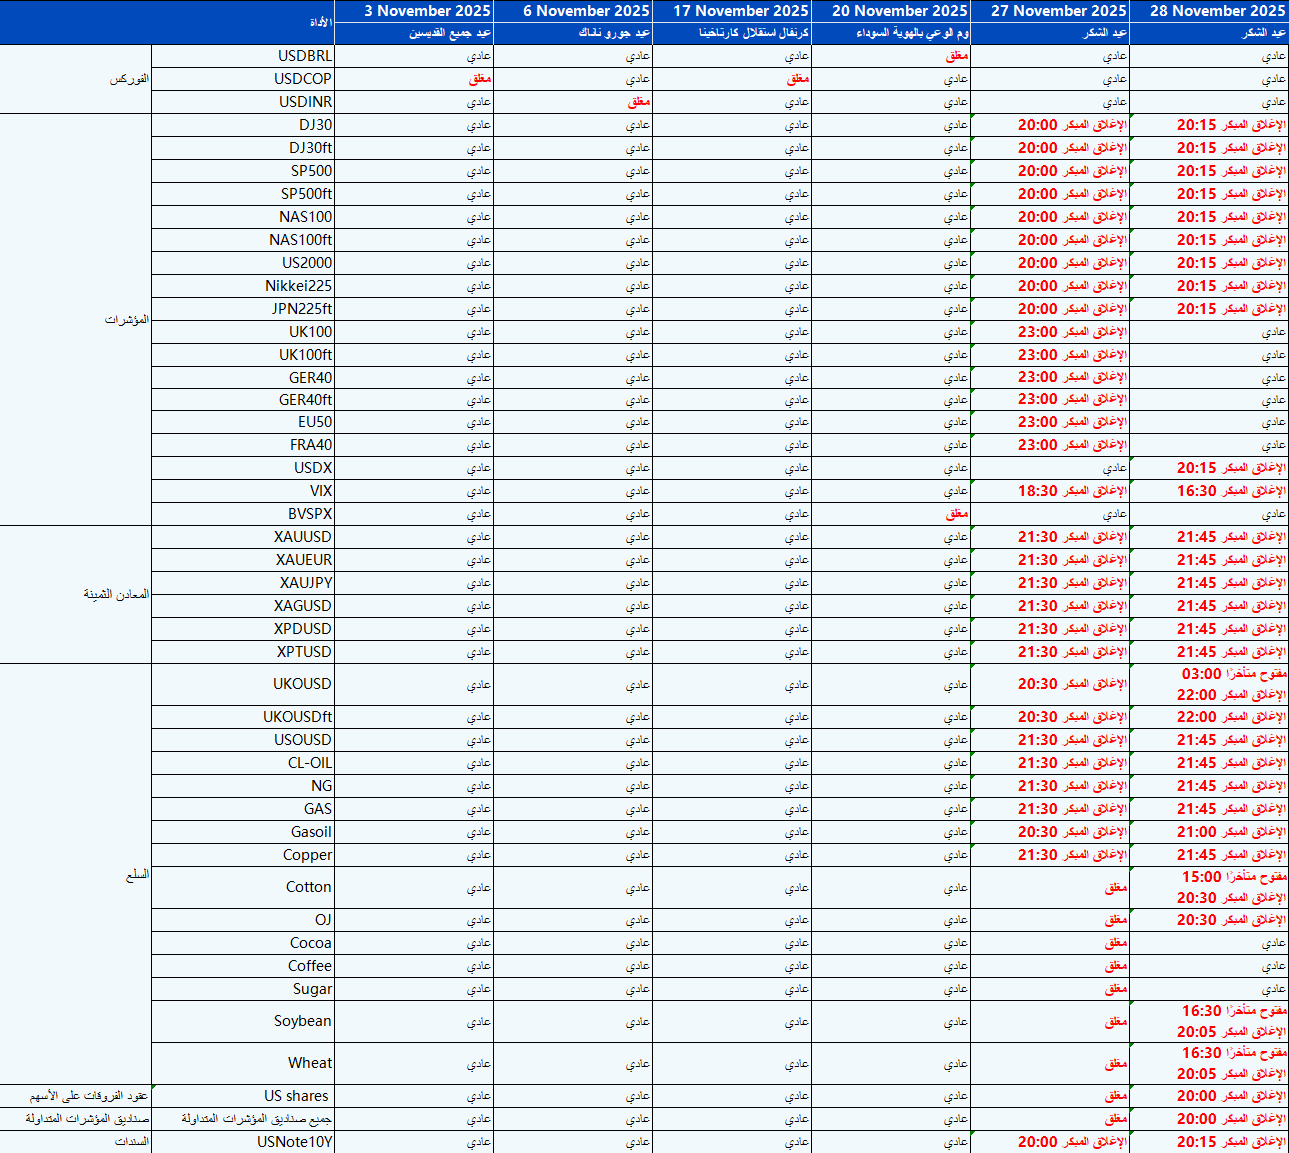The image size is (1289, 1153).
Task: Select US shares closed cell on 27 November
Action: (1115, 1096)
